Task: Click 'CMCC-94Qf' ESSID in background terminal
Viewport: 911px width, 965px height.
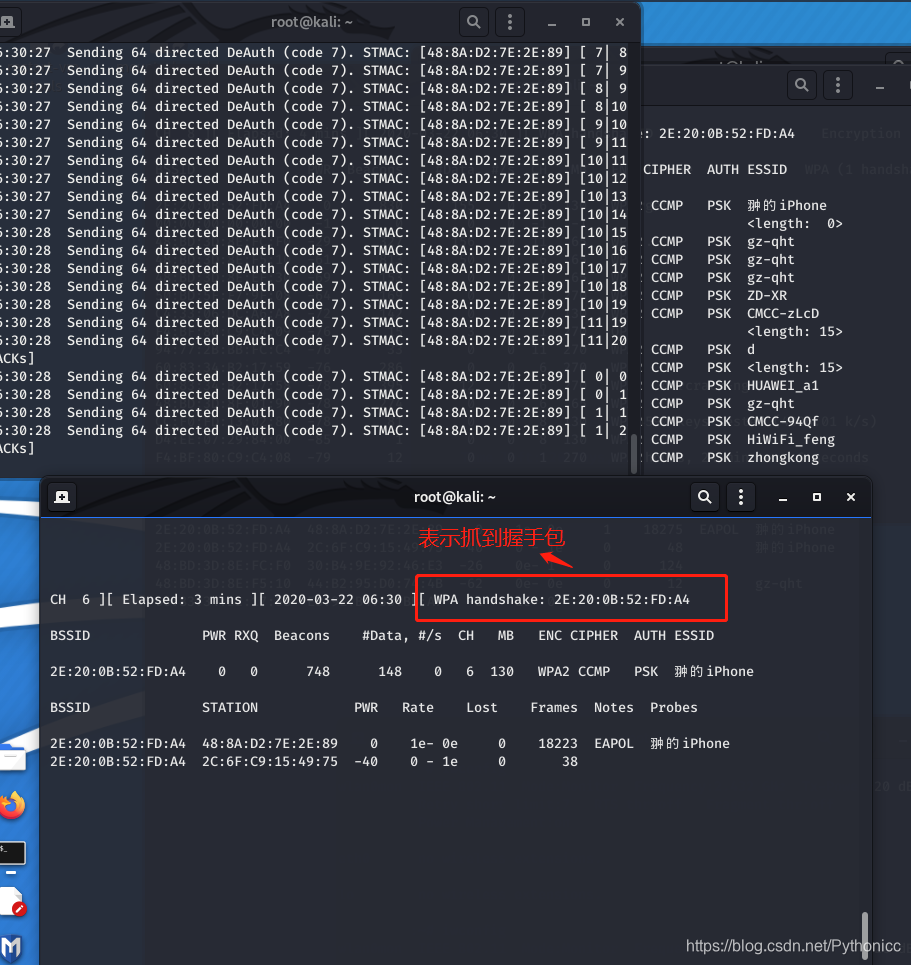Action: (x=783, y=422)
